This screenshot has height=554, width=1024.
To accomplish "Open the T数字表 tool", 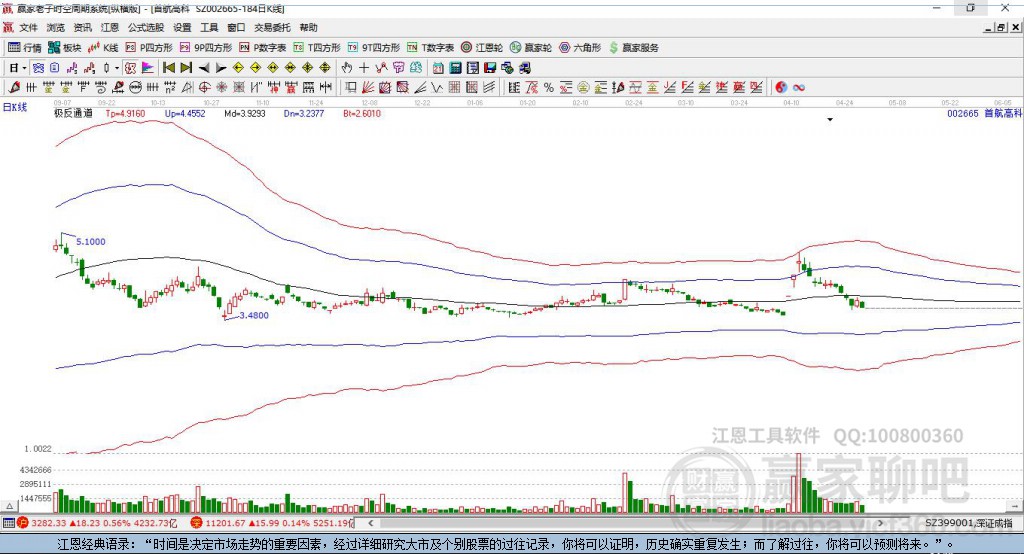I will 430,48.
